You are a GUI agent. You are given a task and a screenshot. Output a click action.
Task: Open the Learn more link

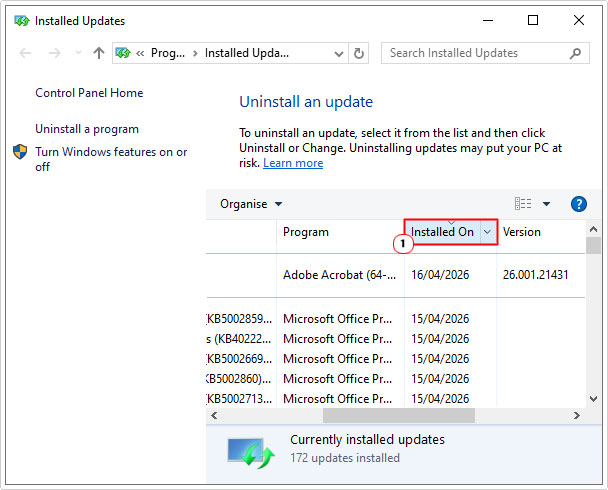point(293,163)
